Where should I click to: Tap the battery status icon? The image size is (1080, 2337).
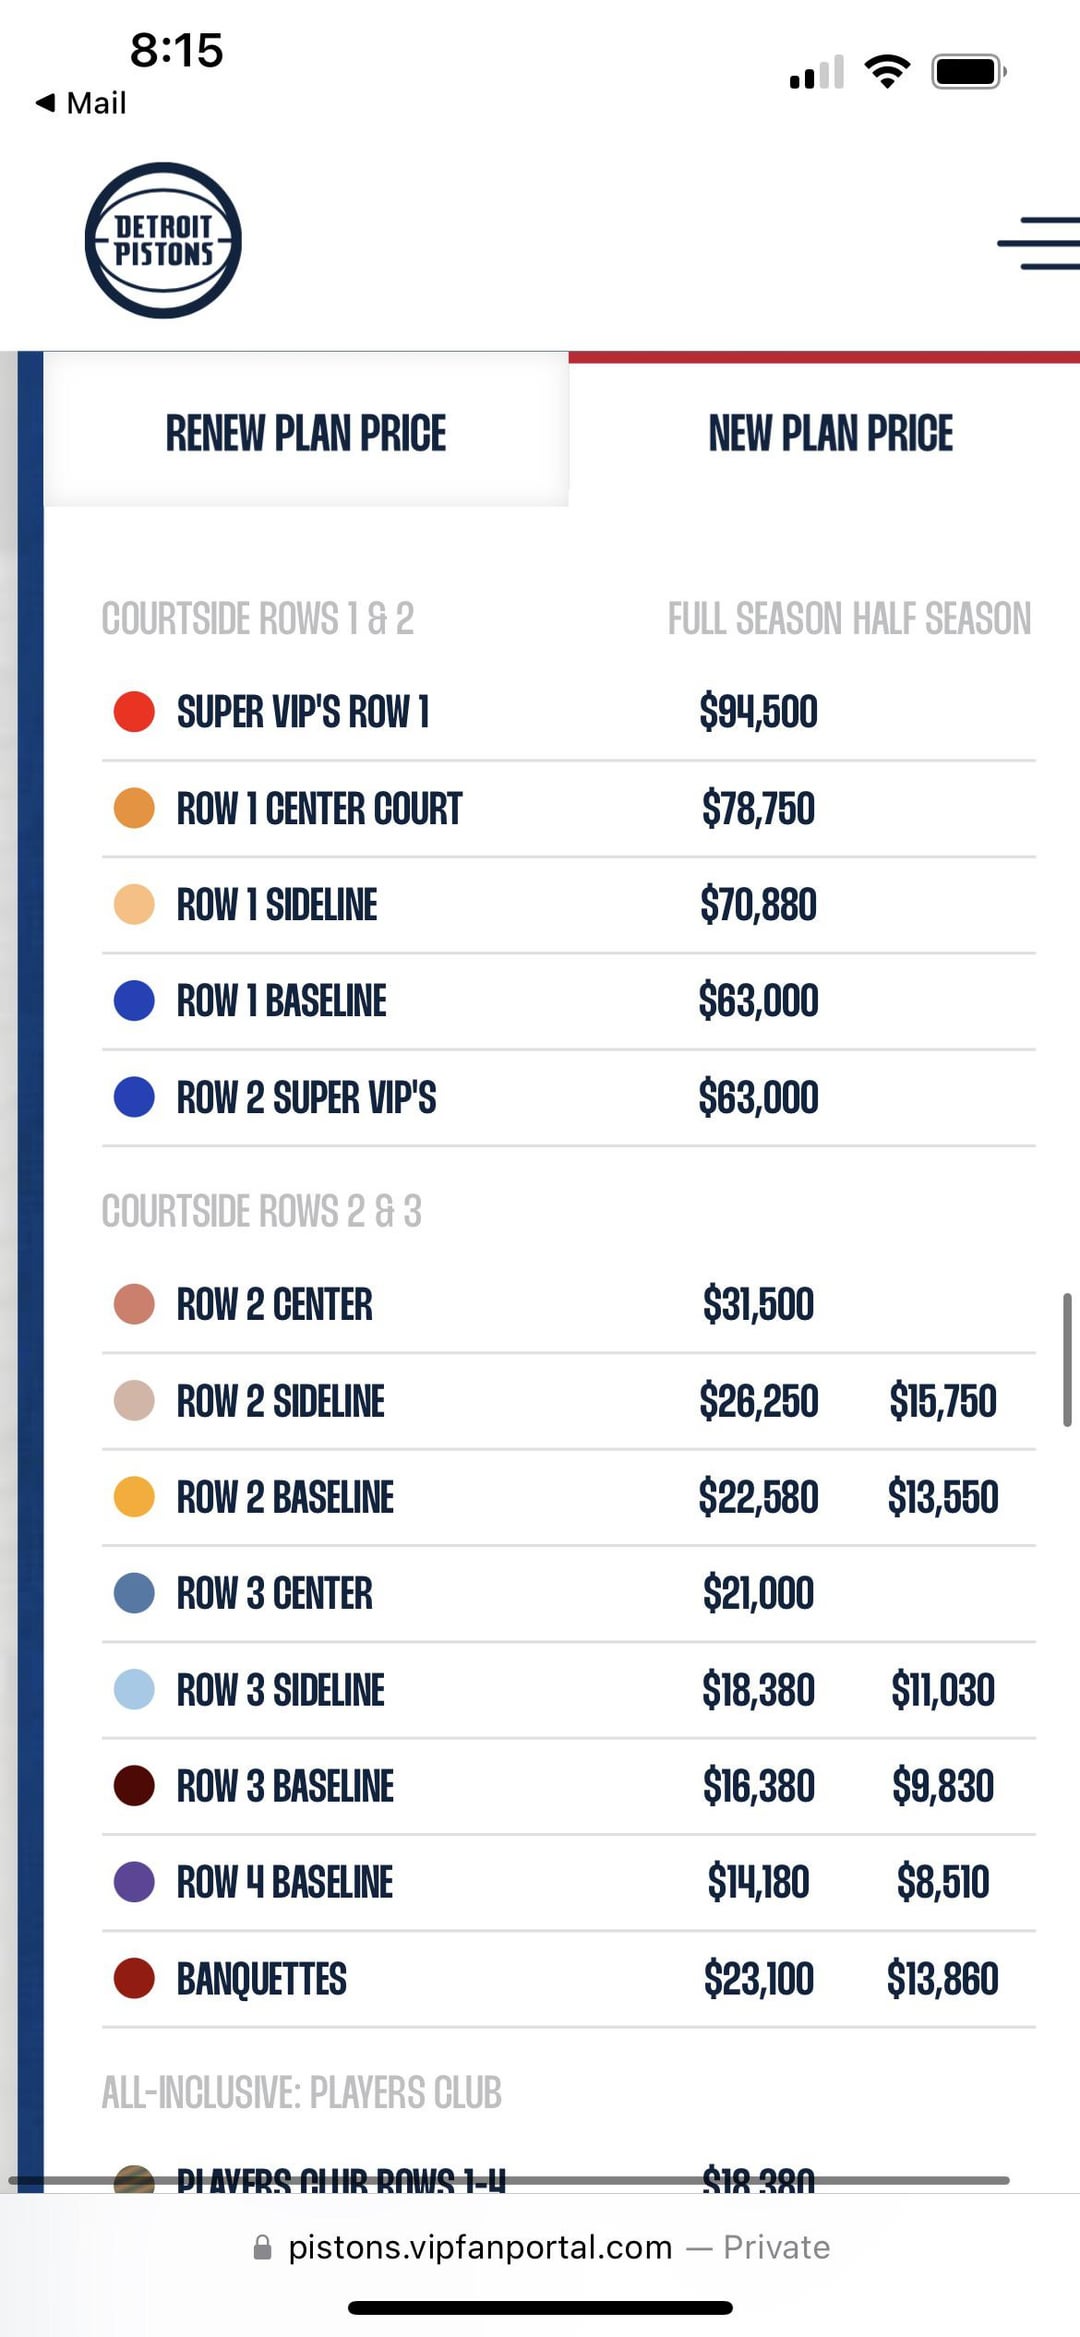click(x=968, y=72)
